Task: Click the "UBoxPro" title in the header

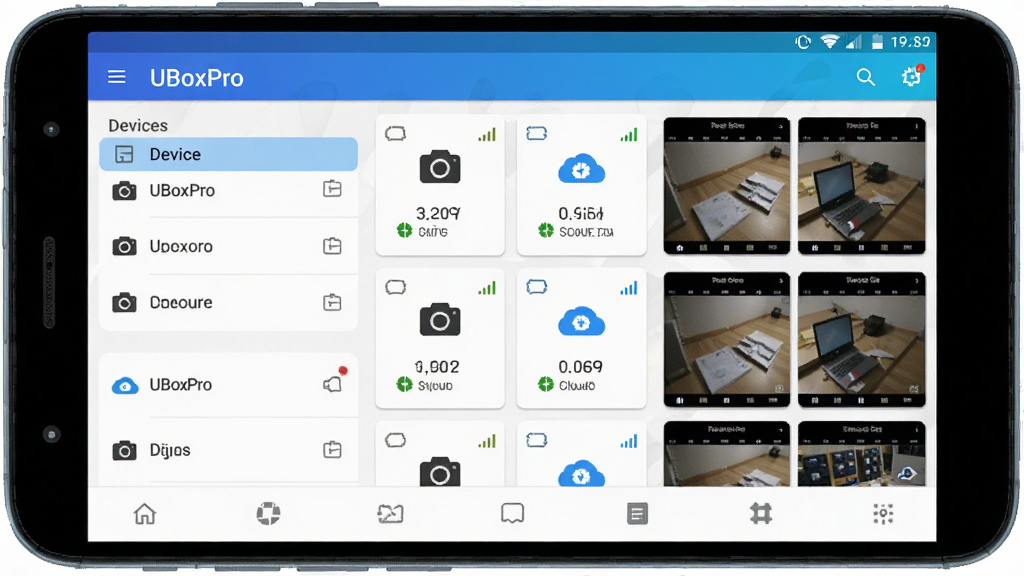Action: click(197, 78)
